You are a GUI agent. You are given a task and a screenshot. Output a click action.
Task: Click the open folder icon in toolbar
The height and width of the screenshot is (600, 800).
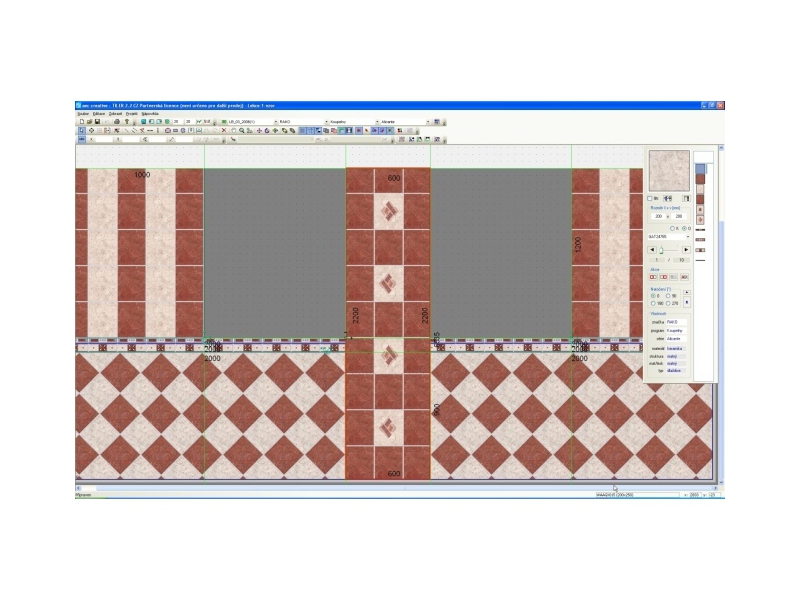(x=89, y=122)
